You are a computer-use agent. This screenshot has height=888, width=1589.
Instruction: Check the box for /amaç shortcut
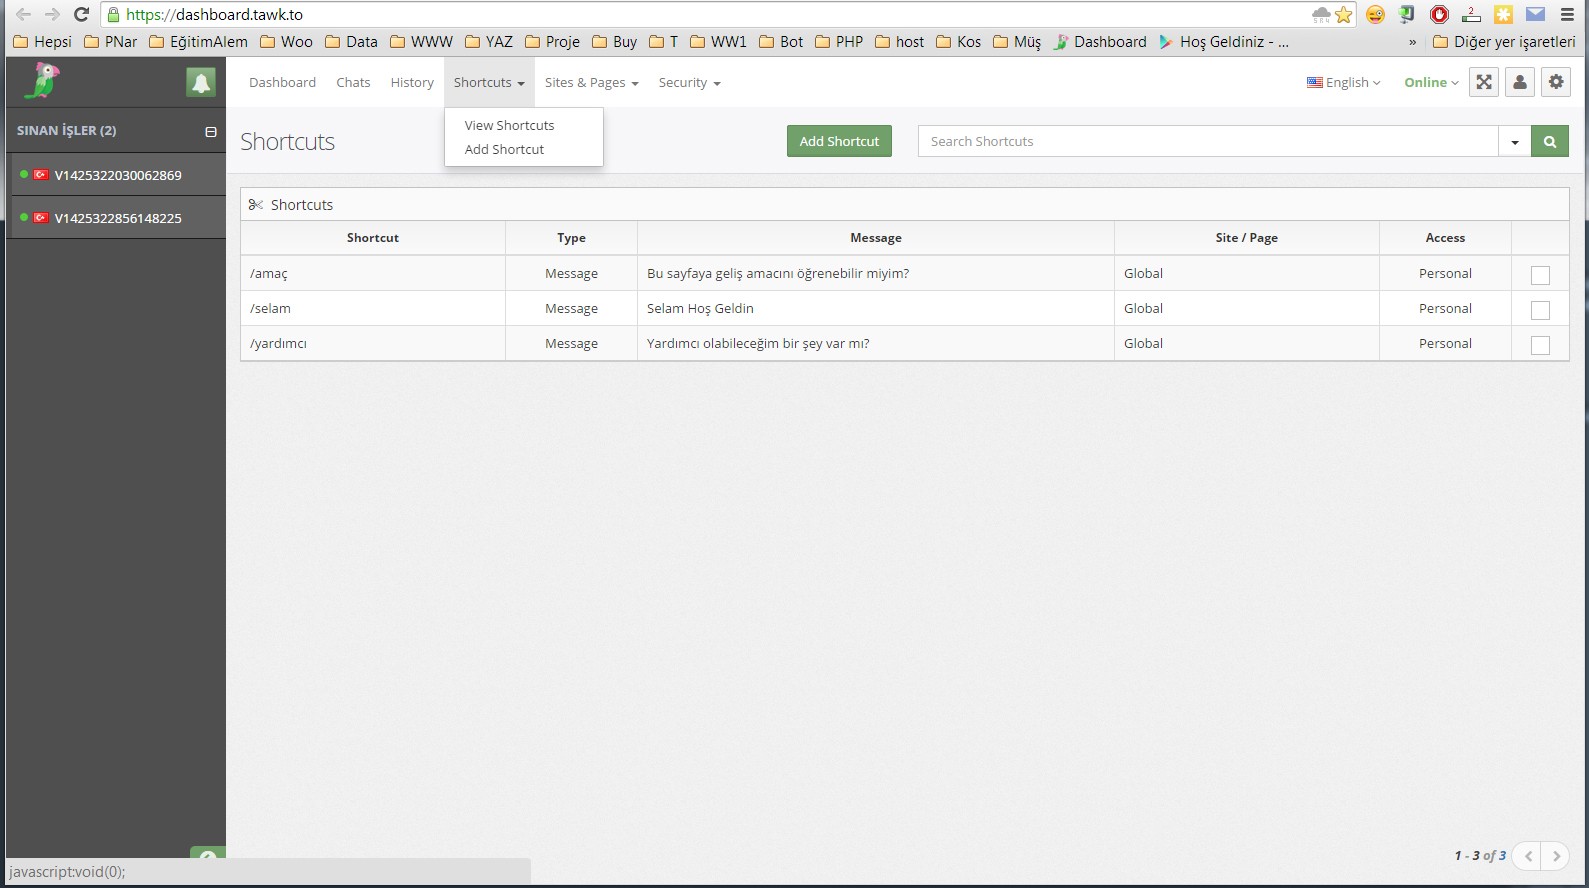pyautogui.click(x=1540, y=275)
